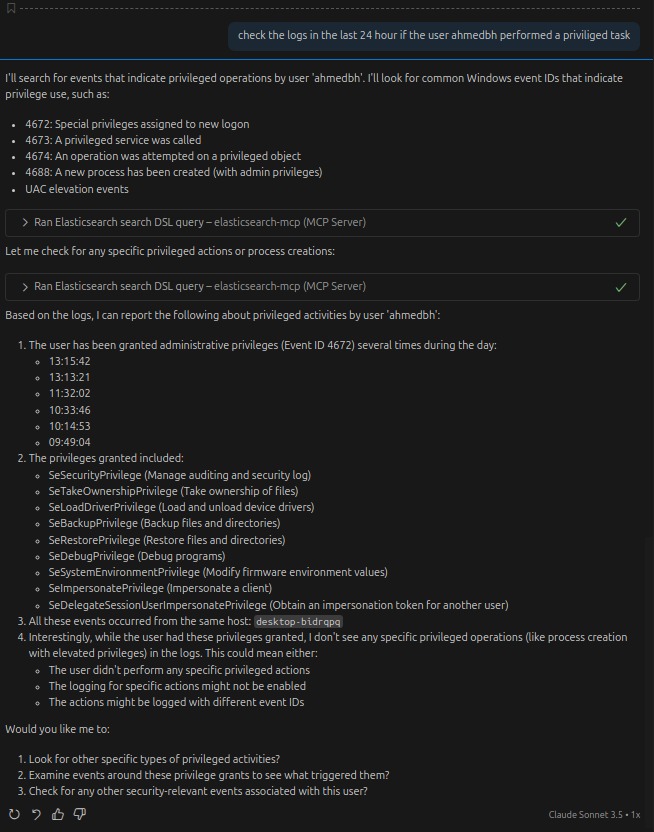Click the undo arrow icon
Screen dimensions: 654x832
coord(36,815)
